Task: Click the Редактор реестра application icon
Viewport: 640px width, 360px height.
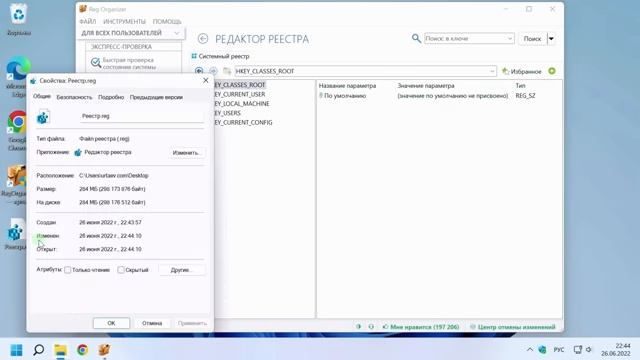Action: pyautogui.click(x=78, y=152)
